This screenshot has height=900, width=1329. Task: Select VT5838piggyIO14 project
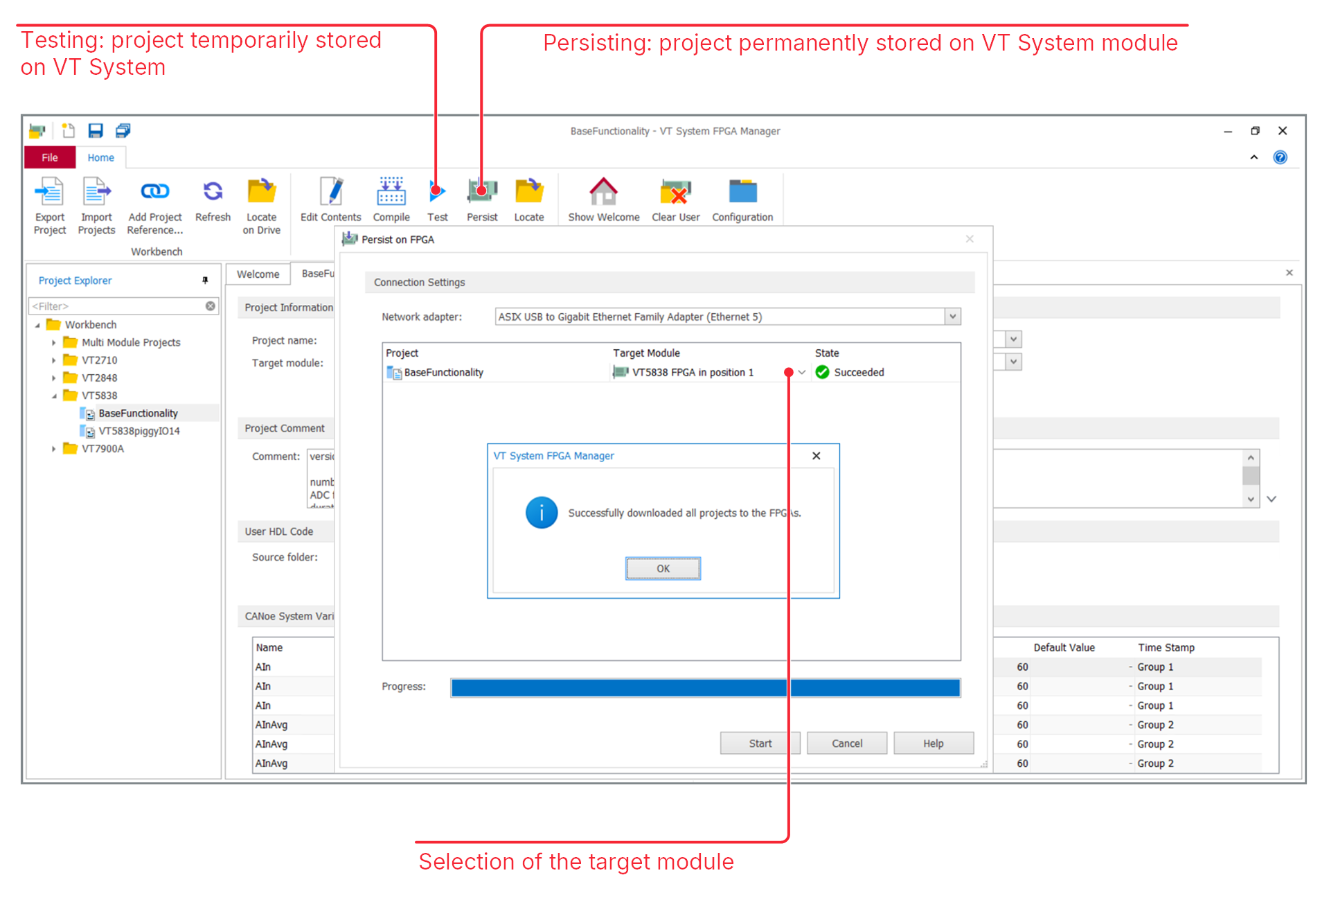click(x=139, y=431)
